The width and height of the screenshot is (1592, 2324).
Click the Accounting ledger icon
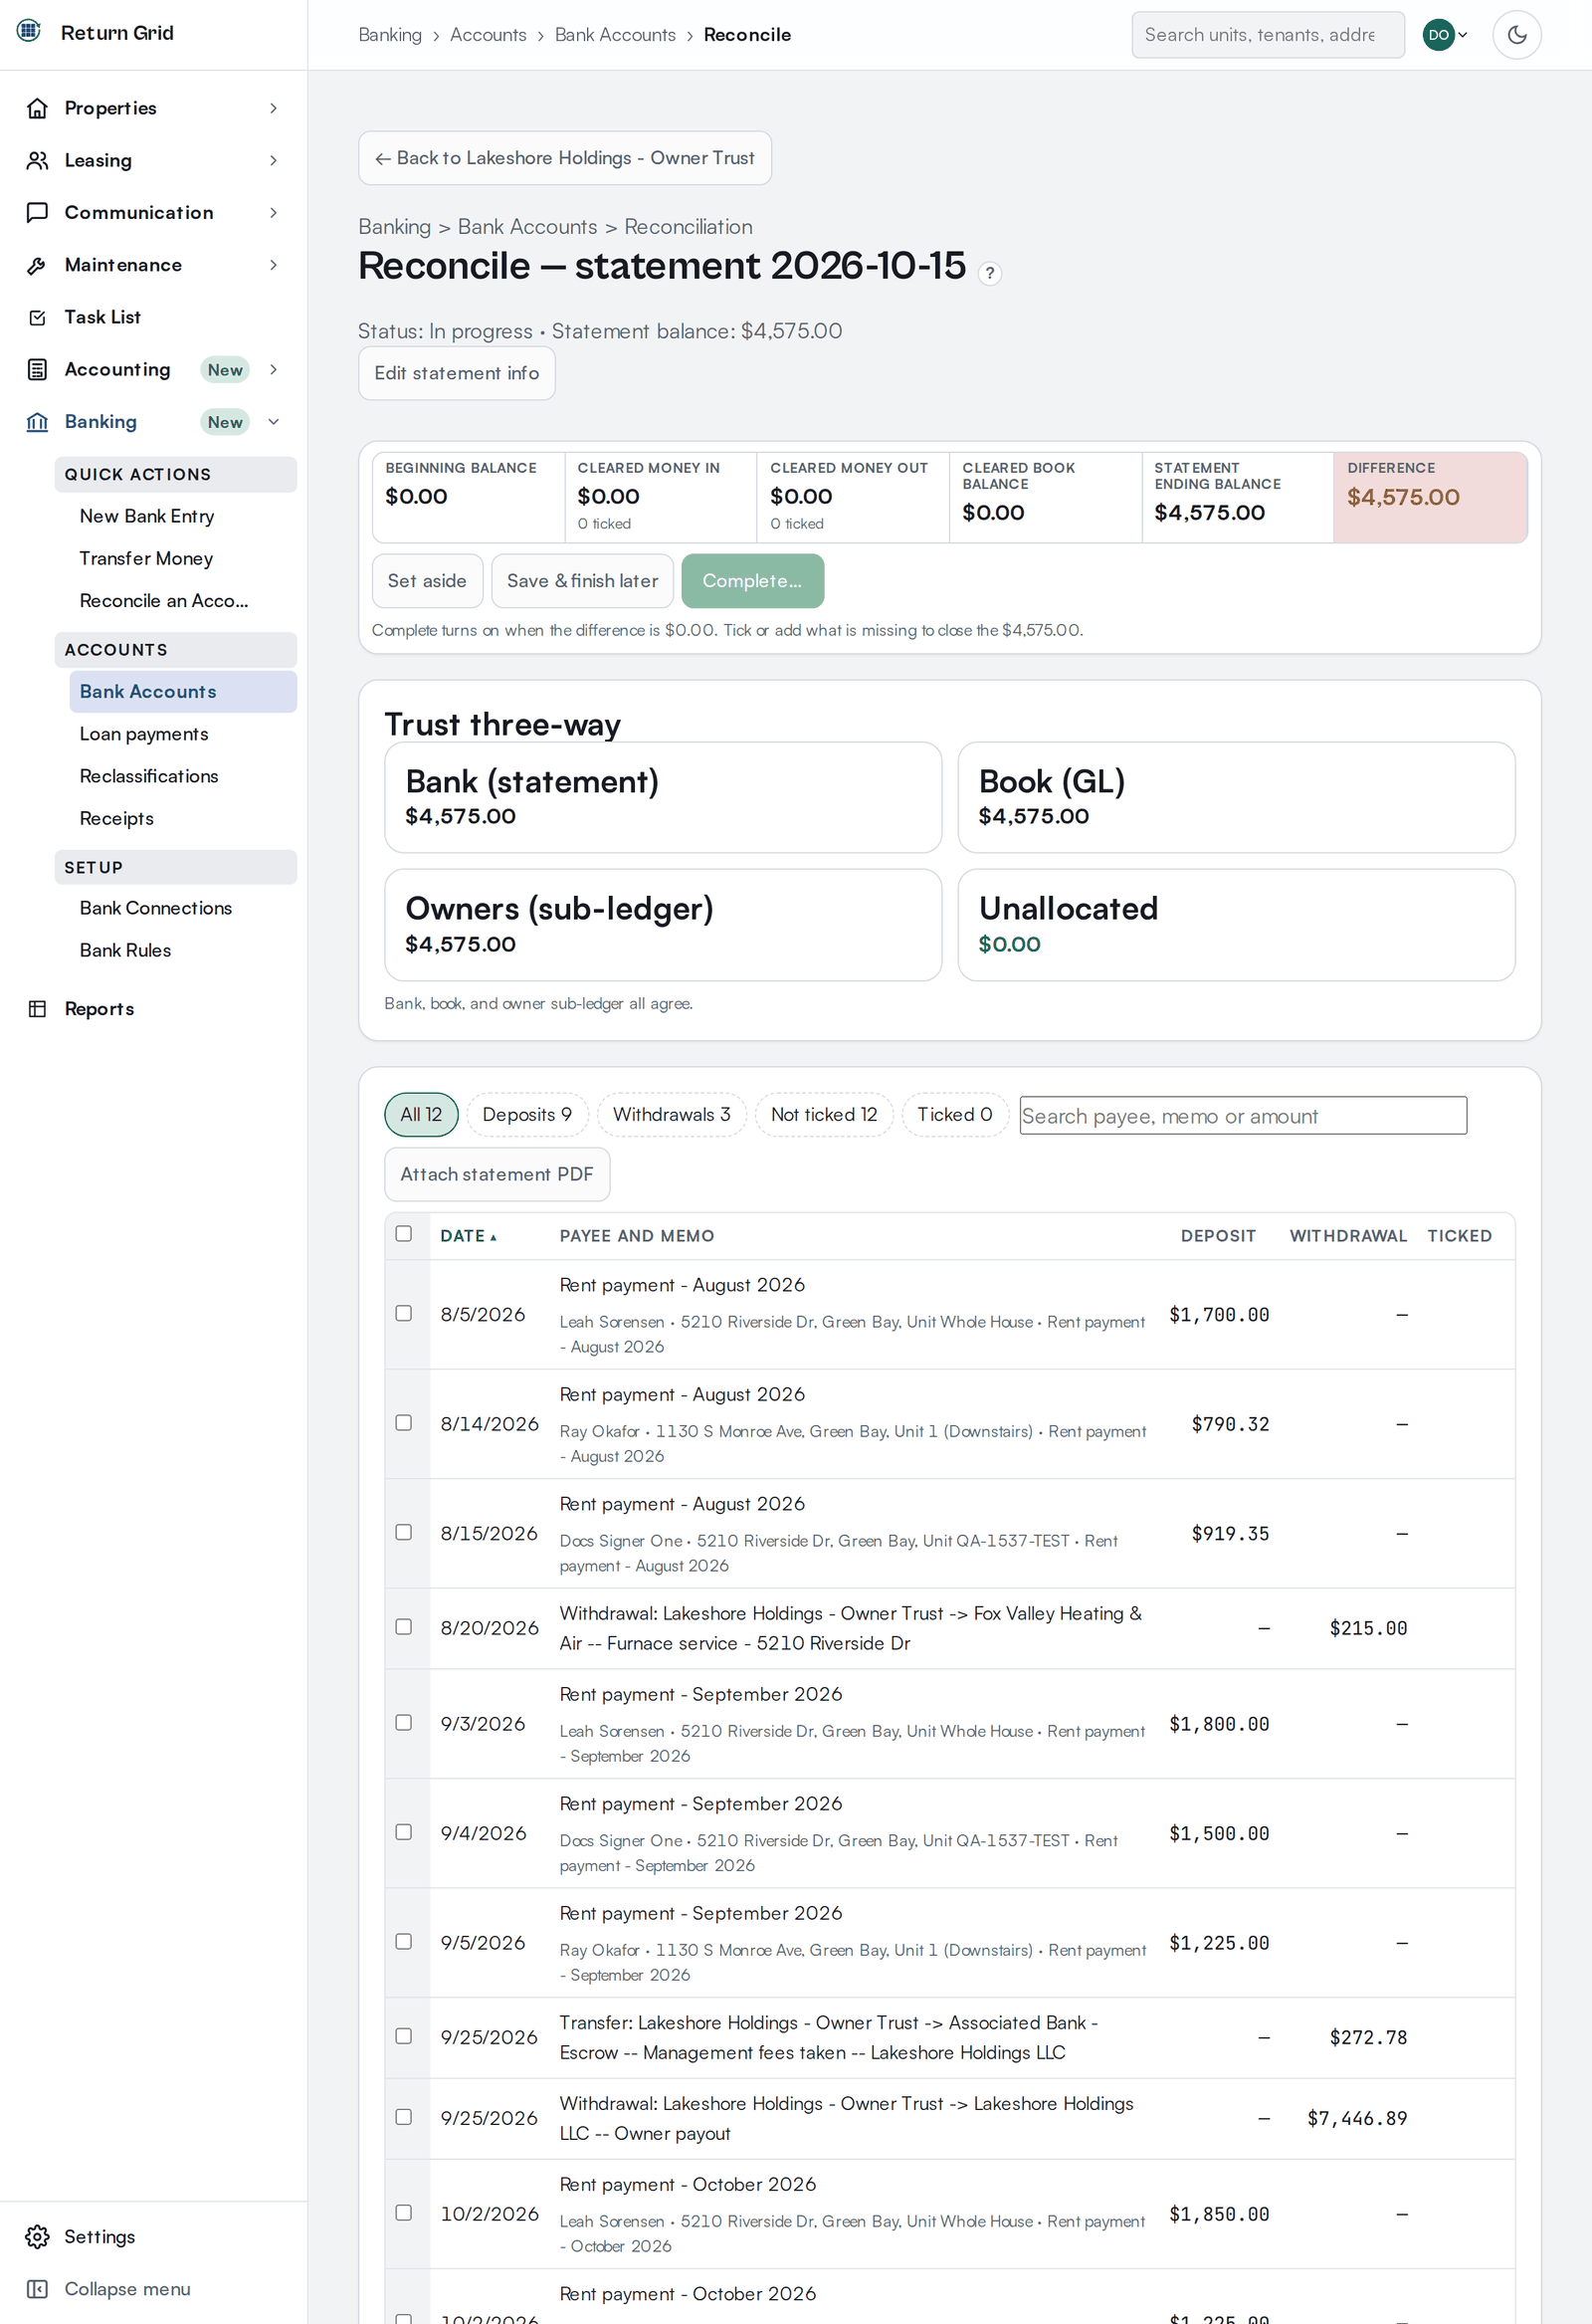pos(37,369)
